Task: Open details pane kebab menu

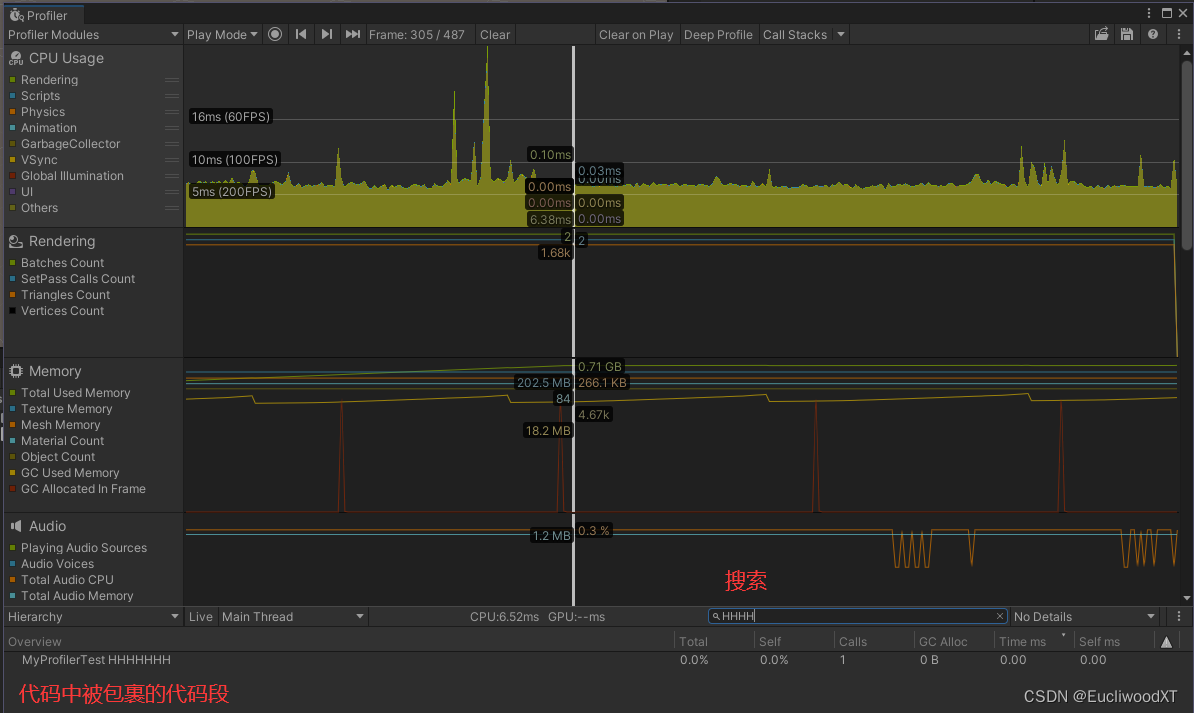Action: [x=1179, y=616]
